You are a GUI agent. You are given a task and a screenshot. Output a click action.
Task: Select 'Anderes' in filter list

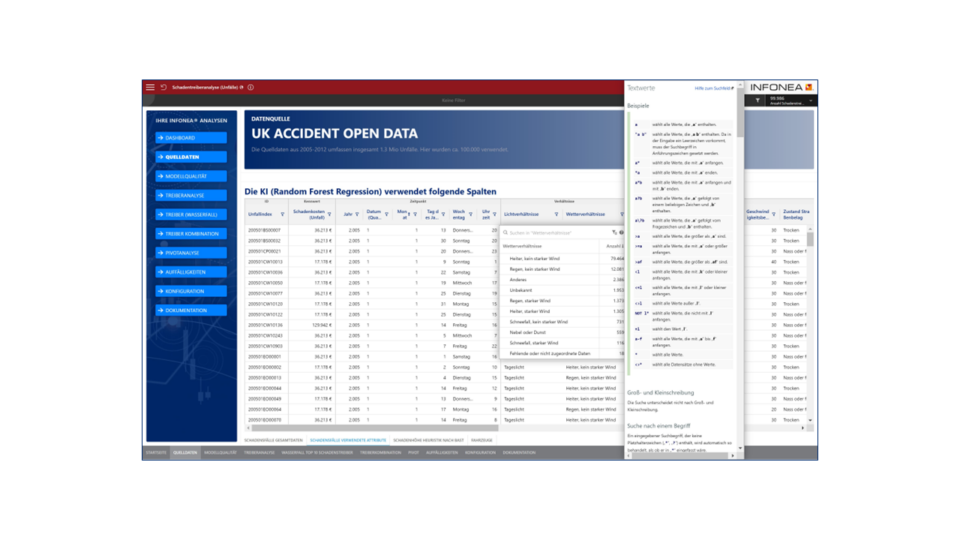563,280
